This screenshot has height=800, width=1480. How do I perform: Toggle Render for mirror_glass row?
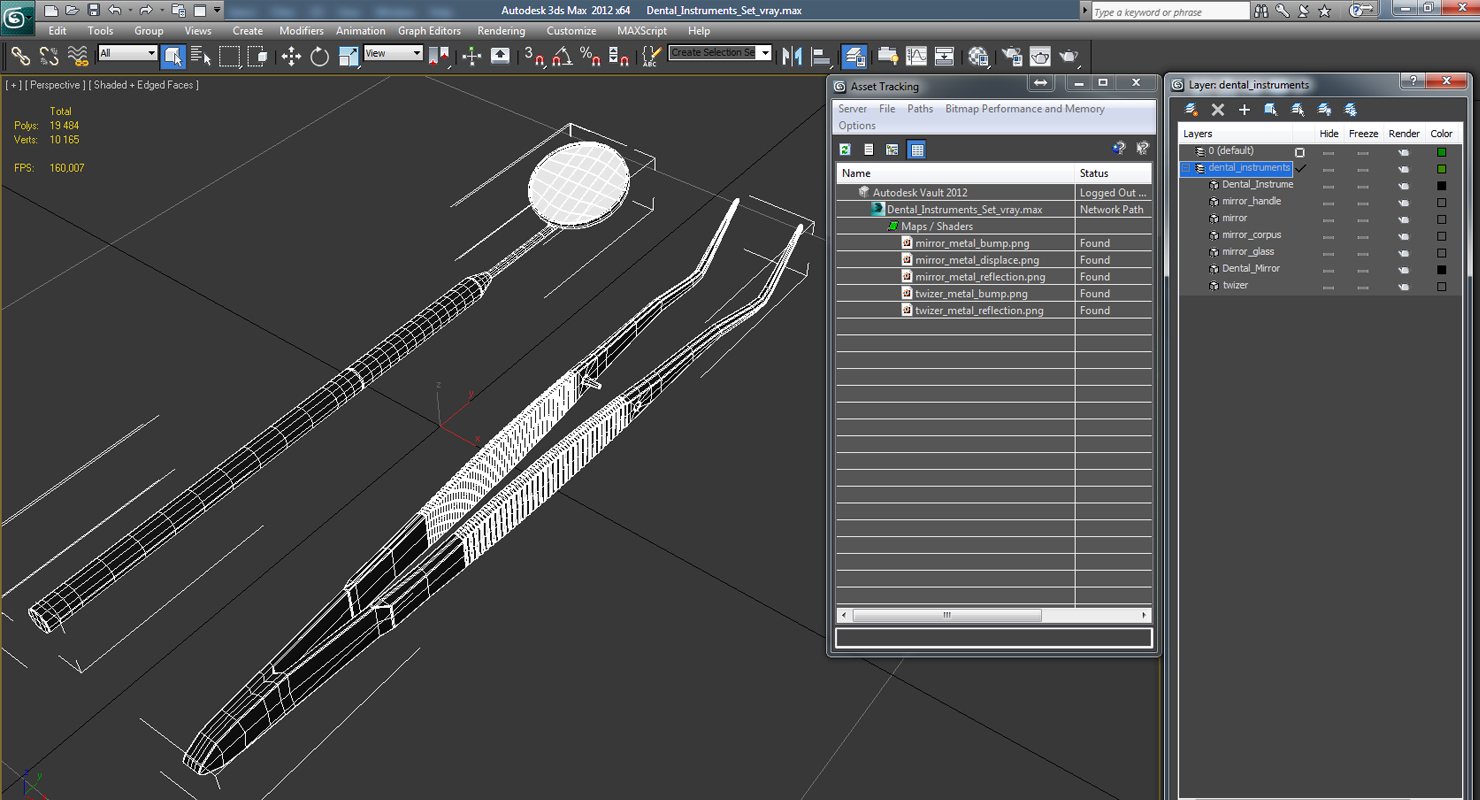click(1403, 252)
